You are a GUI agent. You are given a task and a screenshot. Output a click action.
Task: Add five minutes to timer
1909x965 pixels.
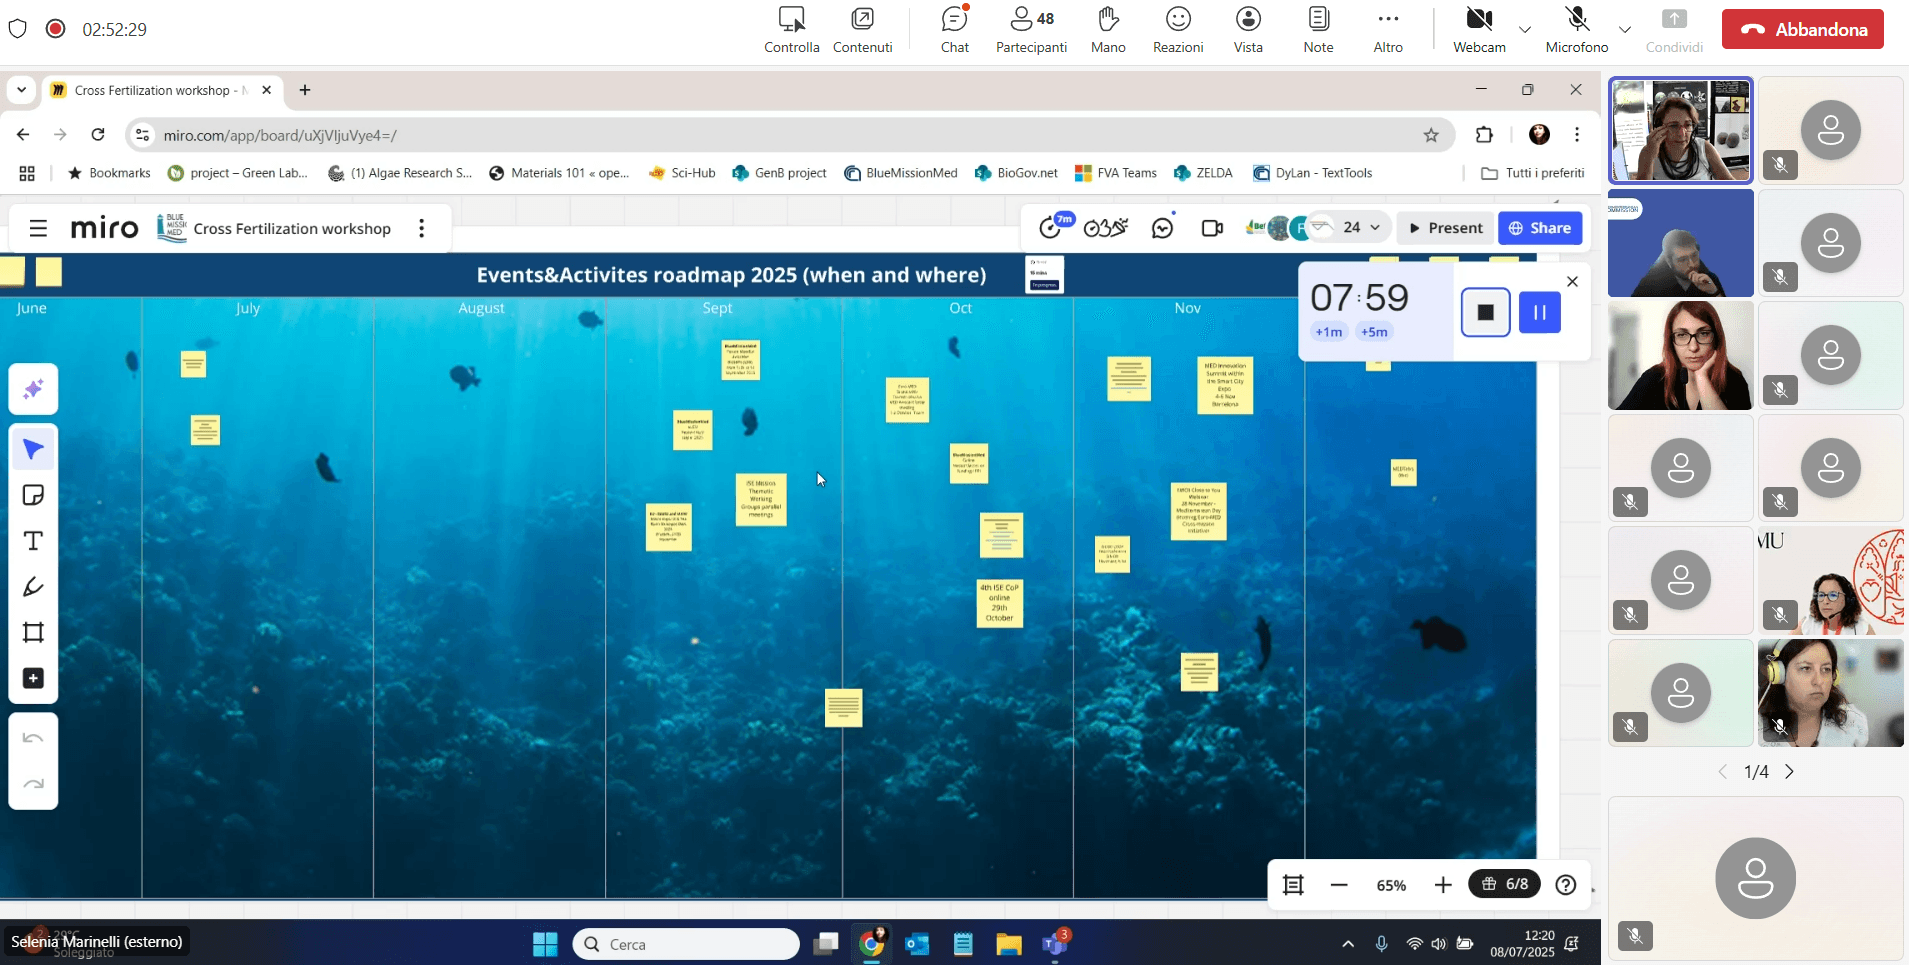(1374, 332)
